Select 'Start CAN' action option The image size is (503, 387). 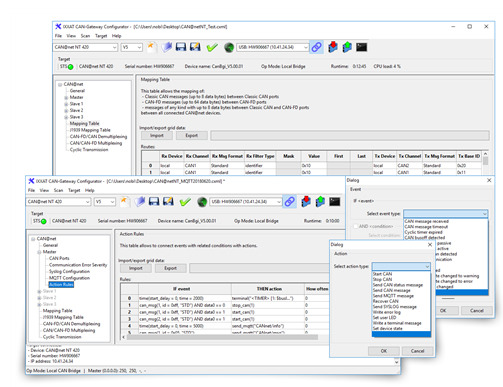tap(382, 274)
